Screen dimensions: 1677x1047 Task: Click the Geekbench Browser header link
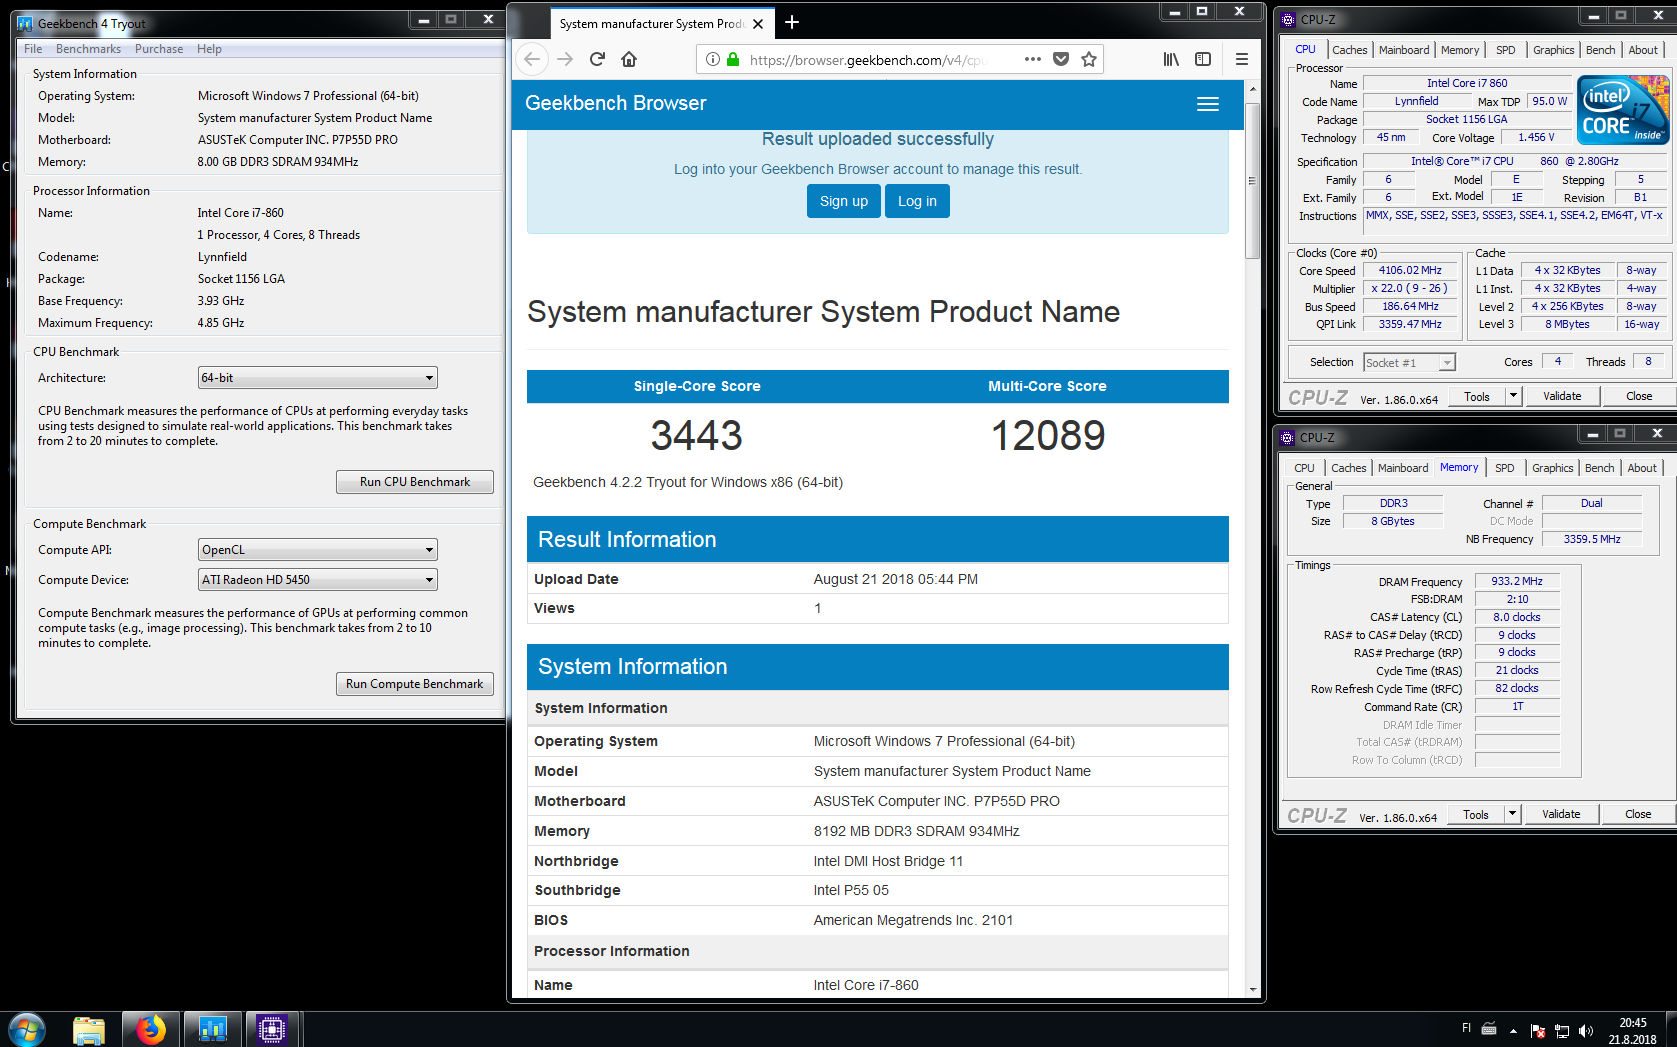coord(616,103)
